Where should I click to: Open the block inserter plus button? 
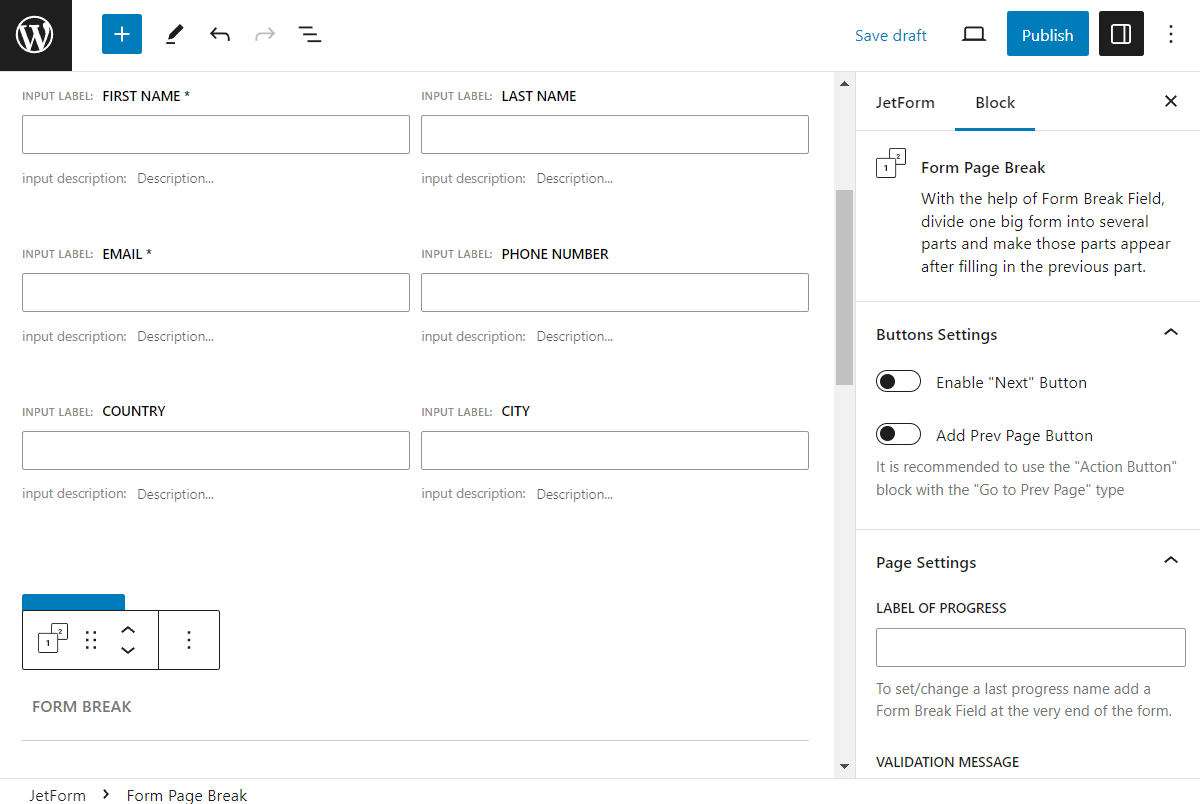pos(122,35)
